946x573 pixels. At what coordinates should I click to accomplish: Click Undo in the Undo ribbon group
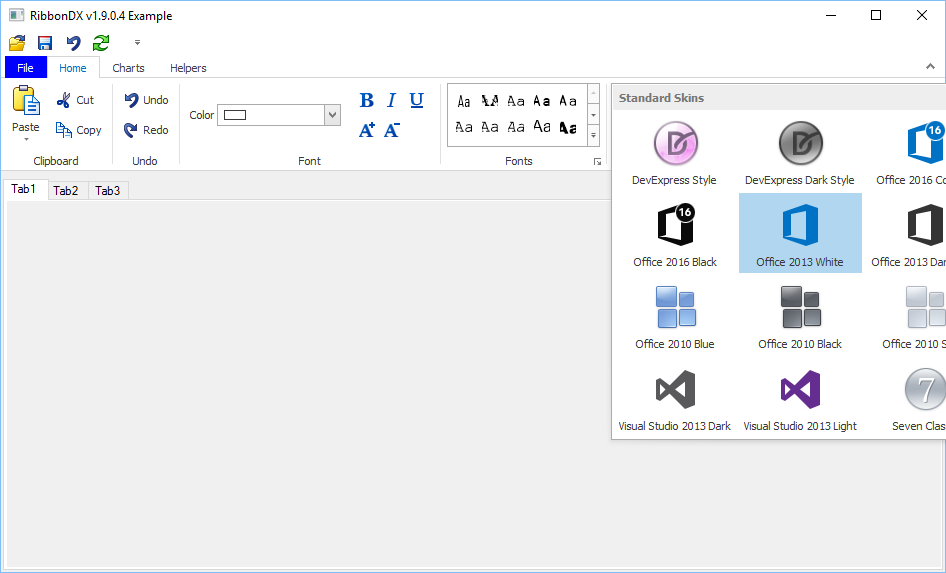146,100
